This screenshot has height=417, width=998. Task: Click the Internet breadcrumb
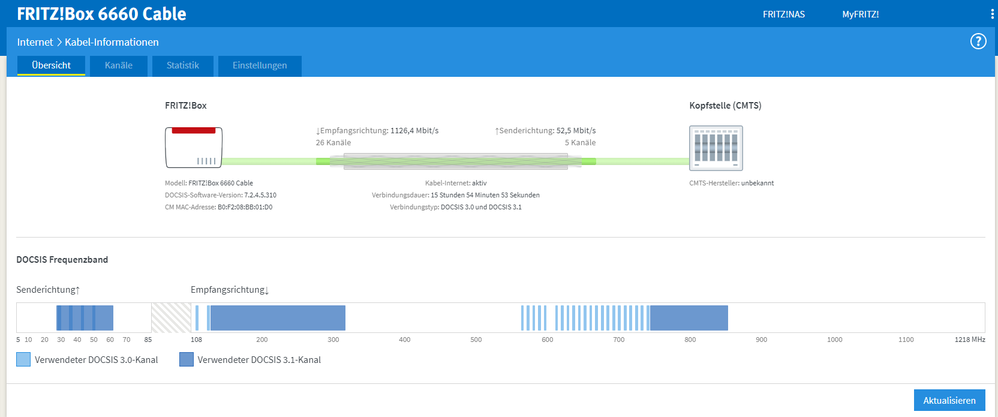pyautogui.click(x=35, y=42)
